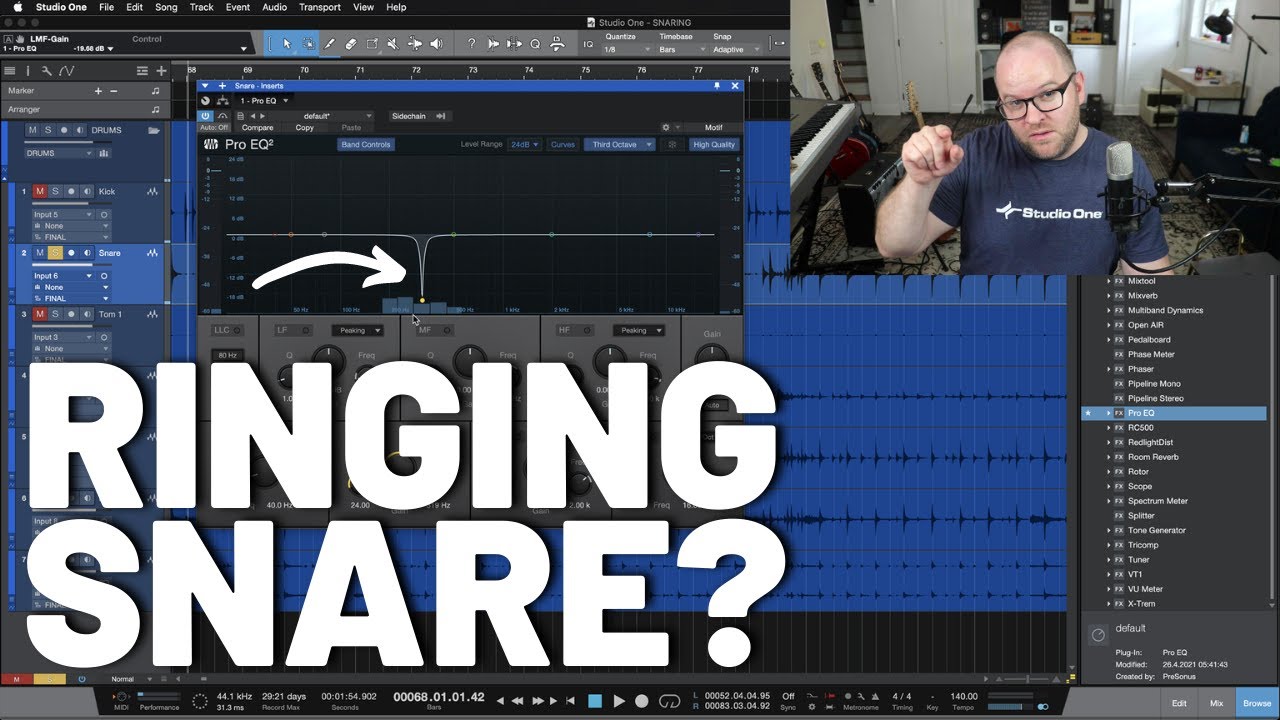
Task: Select the Arrow tool in toolbar
Action: coord(287,44)
